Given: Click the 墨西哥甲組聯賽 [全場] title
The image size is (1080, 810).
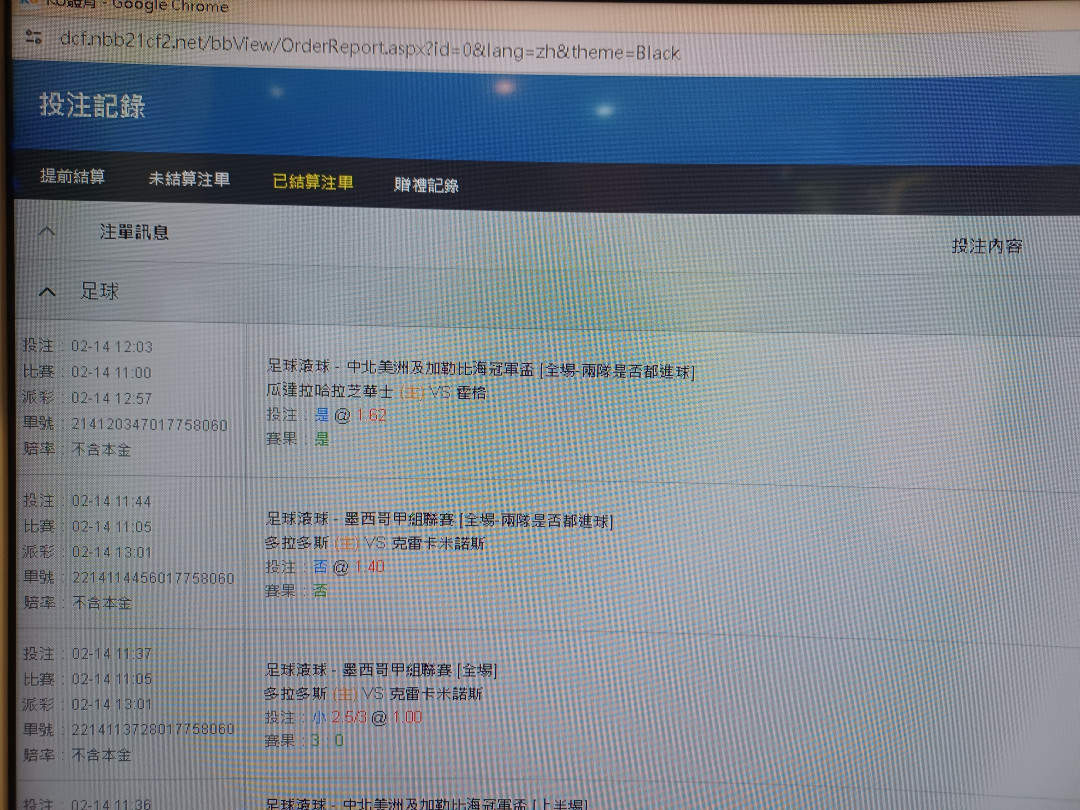Looking at the screenshot, I should tap(419, 669).
